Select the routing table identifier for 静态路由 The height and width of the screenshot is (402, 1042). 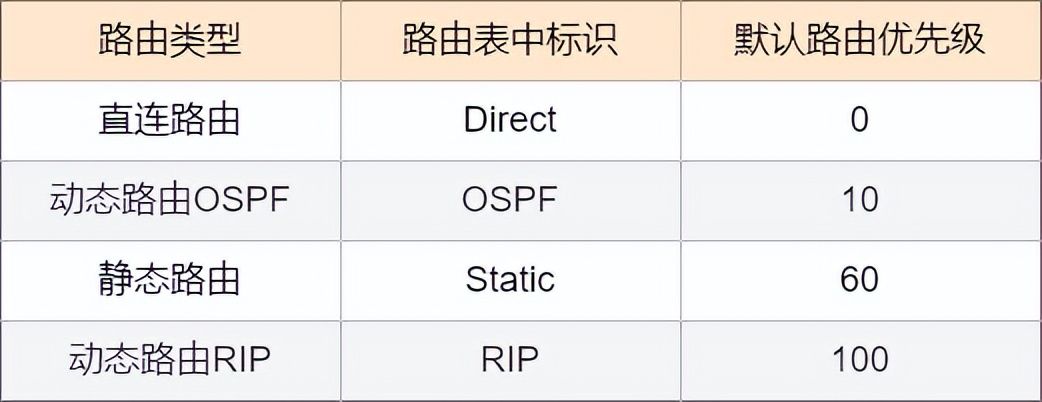[x=510, y=279]
